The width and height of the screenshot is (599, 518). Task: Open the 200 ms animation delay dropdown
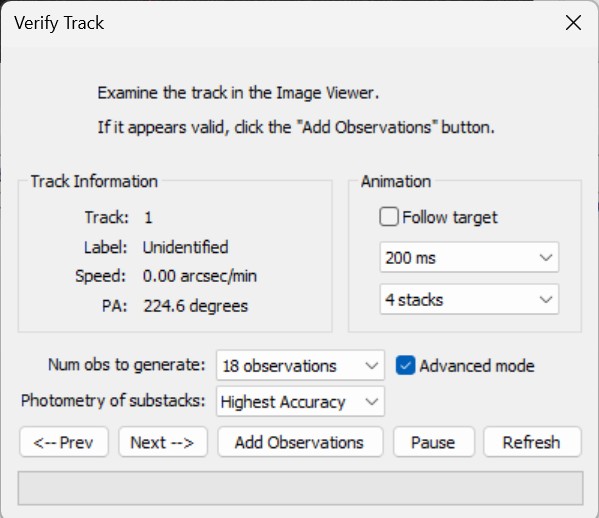(x=469, y=257)
